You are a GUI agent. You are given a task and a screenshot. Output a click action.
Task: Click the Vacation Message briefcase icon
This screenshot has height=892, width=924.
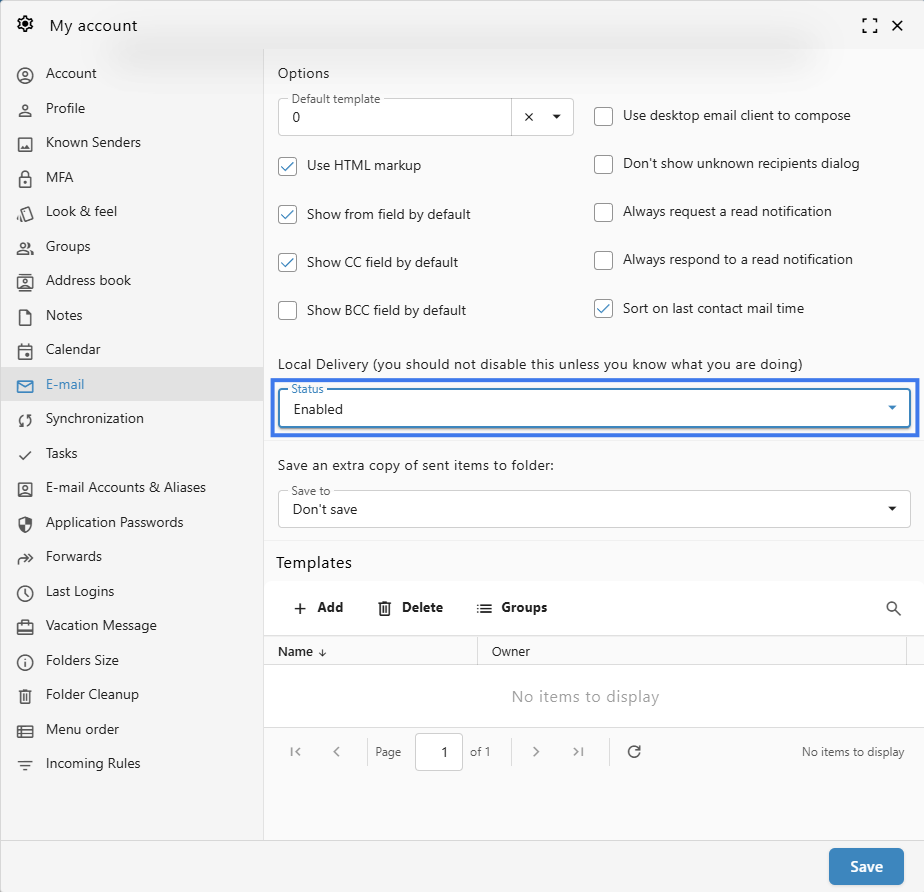click(25, 627)
